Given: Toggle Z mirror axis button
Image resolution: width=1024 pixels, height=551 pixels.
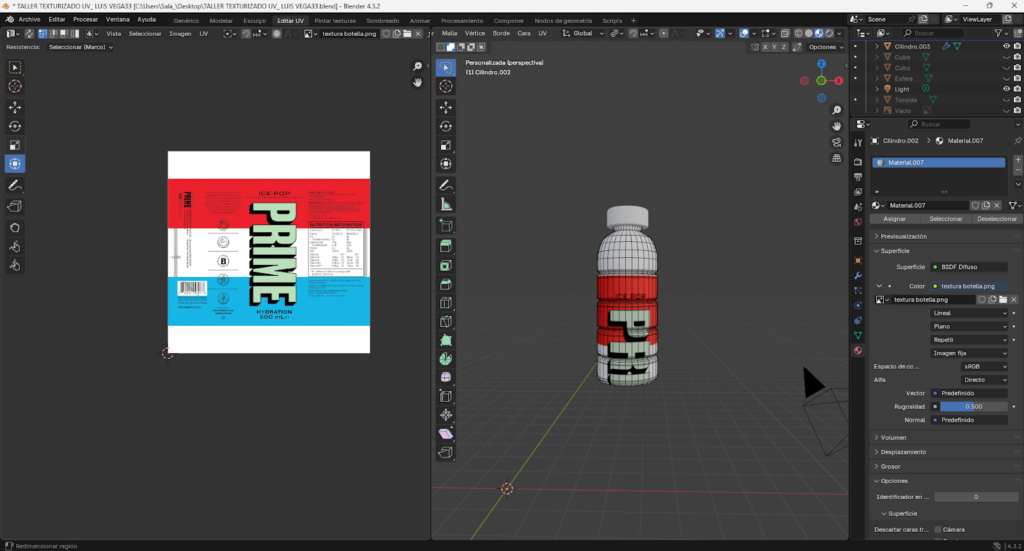Looking at the screenshot, I should (784, 47).
